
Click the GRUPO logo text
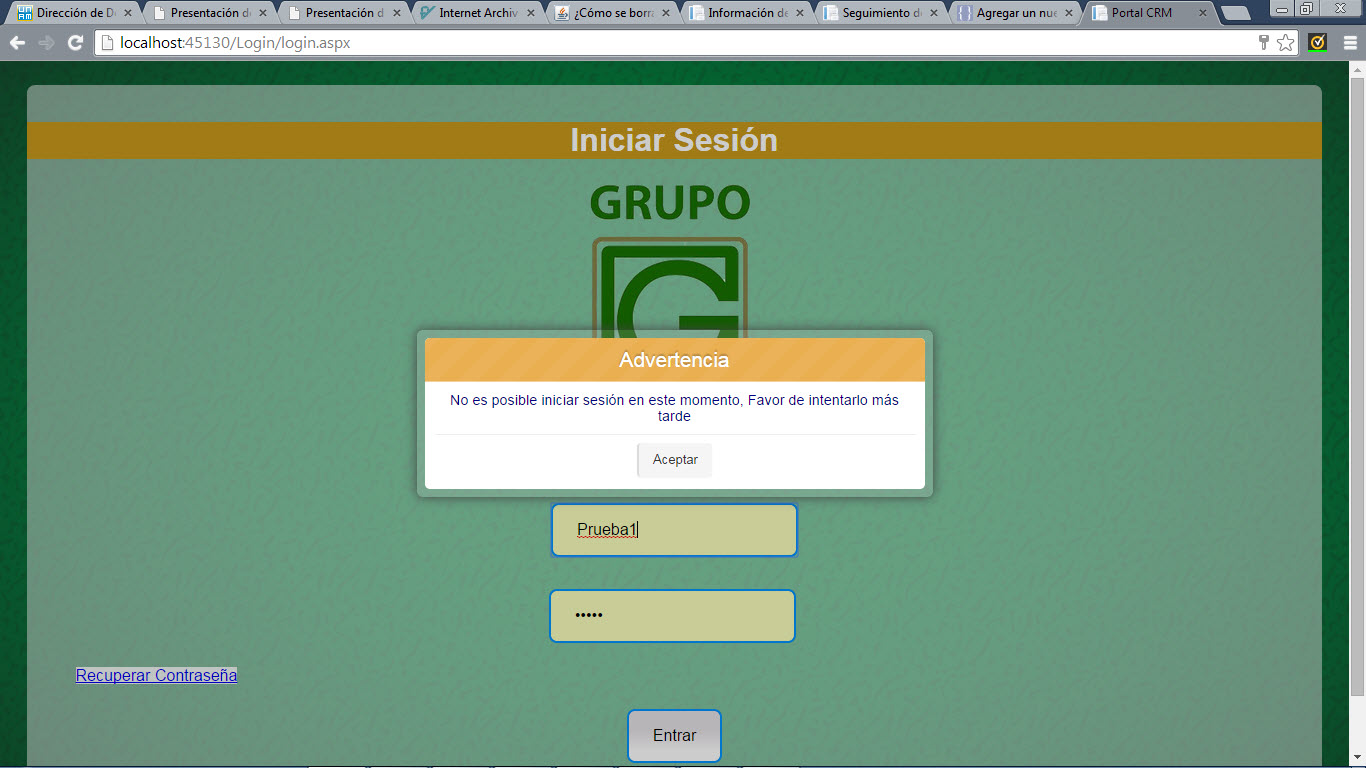tap(670, 203)
